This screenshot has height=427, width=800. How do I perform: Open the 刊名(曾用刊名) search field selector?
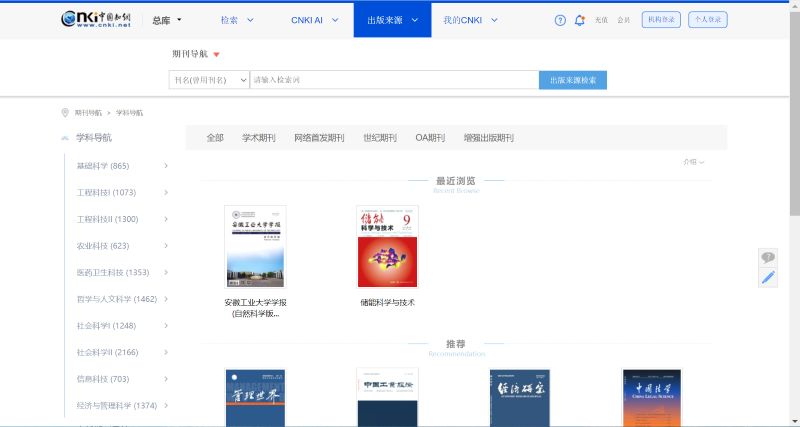pyautogui.click(x=209, y=80)
